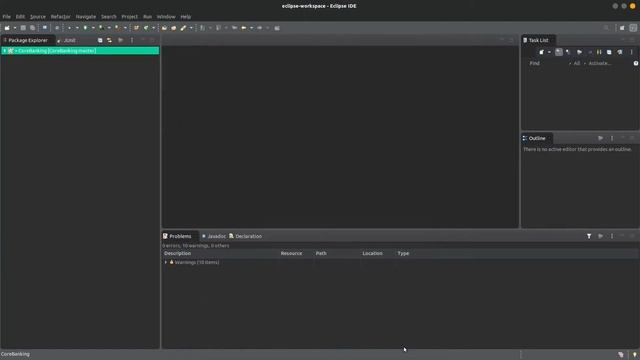This screenshot has height=360, width=640.
Task: Click the green Run button in toolbar
Action: coord(85,28)
